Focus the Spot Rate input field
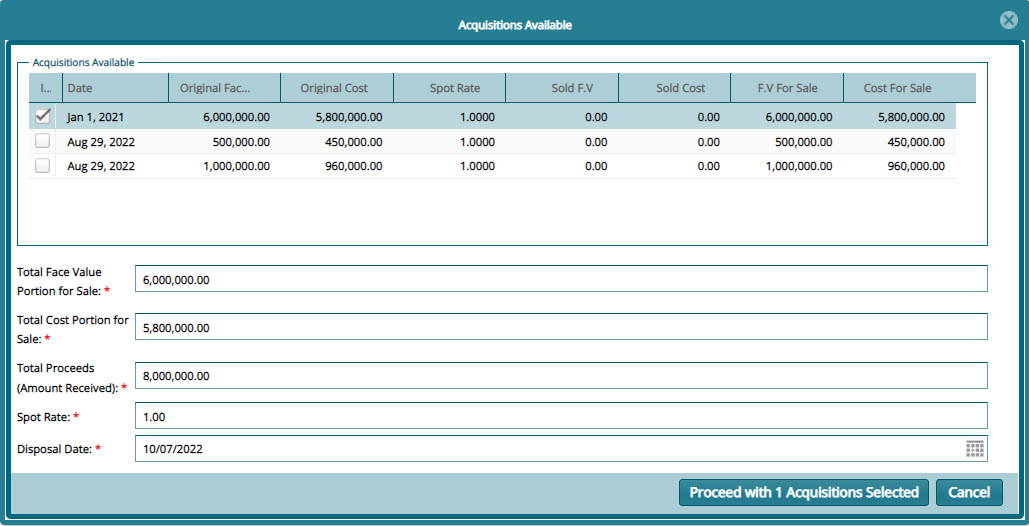This screenshot has height=526, width=1029. [x=561, y=416]
